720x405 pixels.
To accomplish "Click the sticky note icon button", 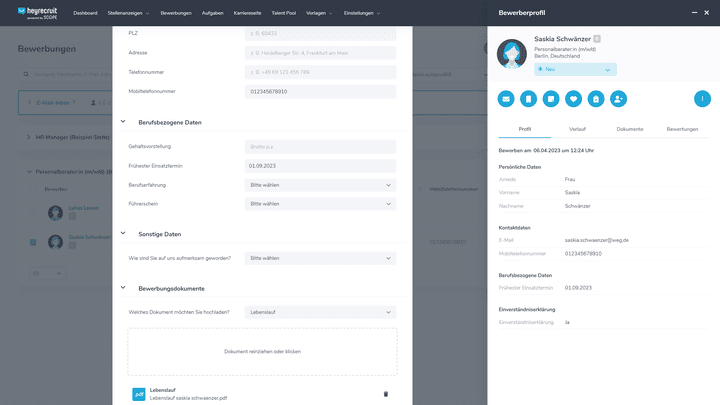I will coord(551,99).
